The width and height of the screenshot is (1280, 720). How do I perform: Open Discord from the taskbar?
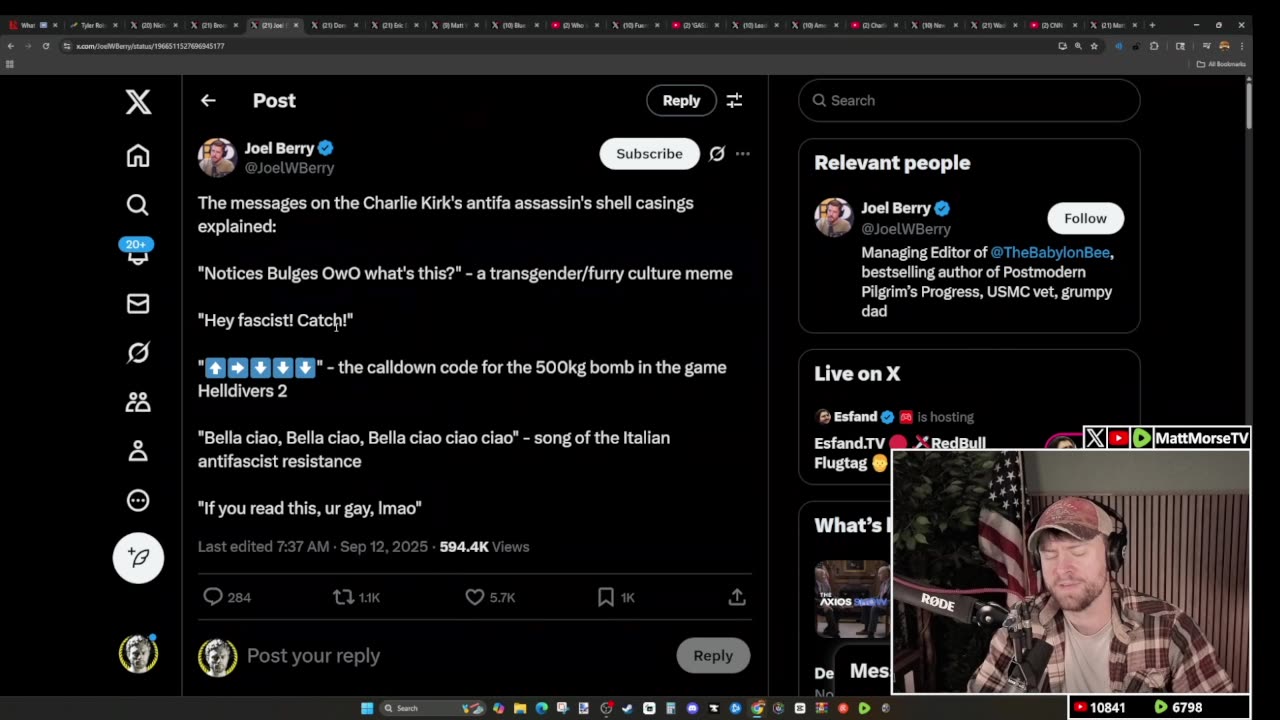[x=692, y=708]
